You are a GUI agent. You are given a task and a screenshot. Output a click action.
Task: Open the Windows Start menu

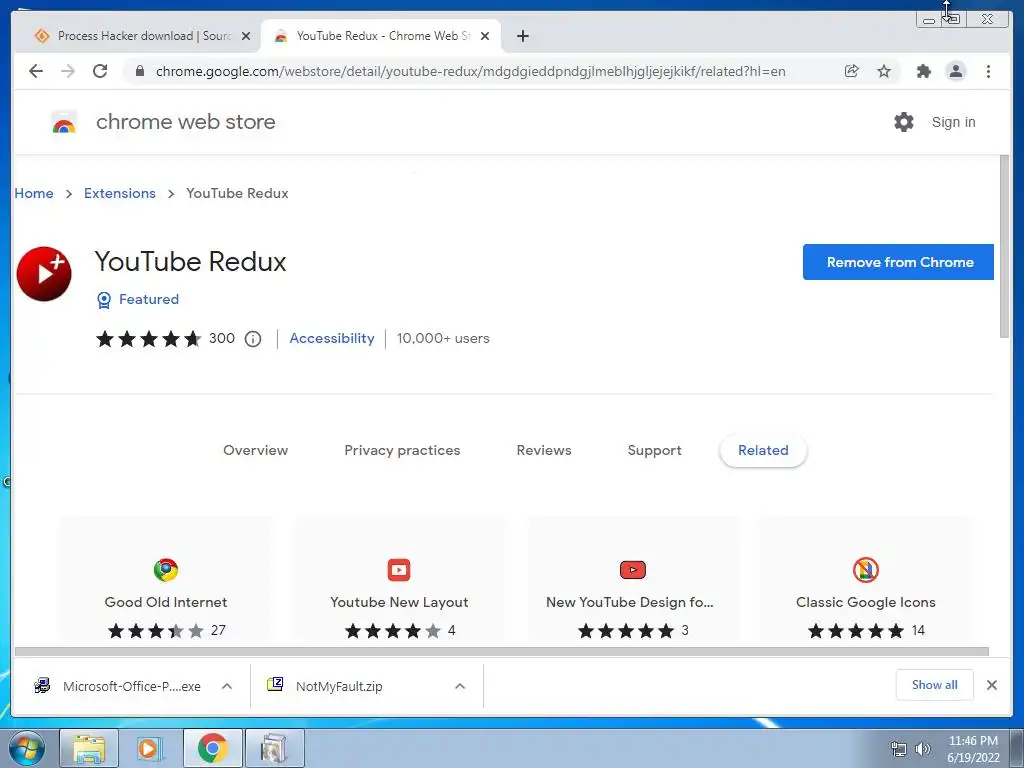coord(27,748)
